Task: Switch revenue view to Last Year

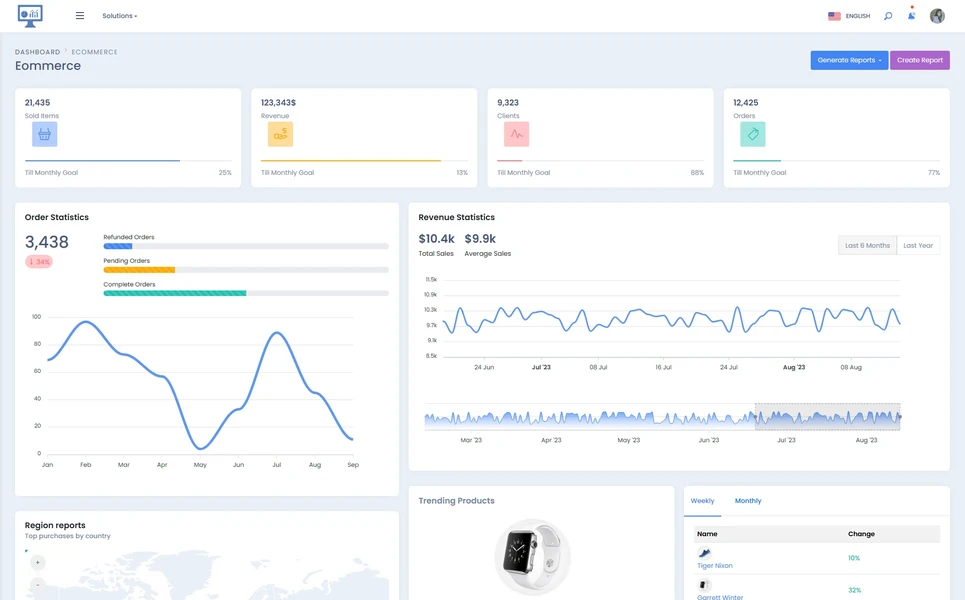Action: 918,244
